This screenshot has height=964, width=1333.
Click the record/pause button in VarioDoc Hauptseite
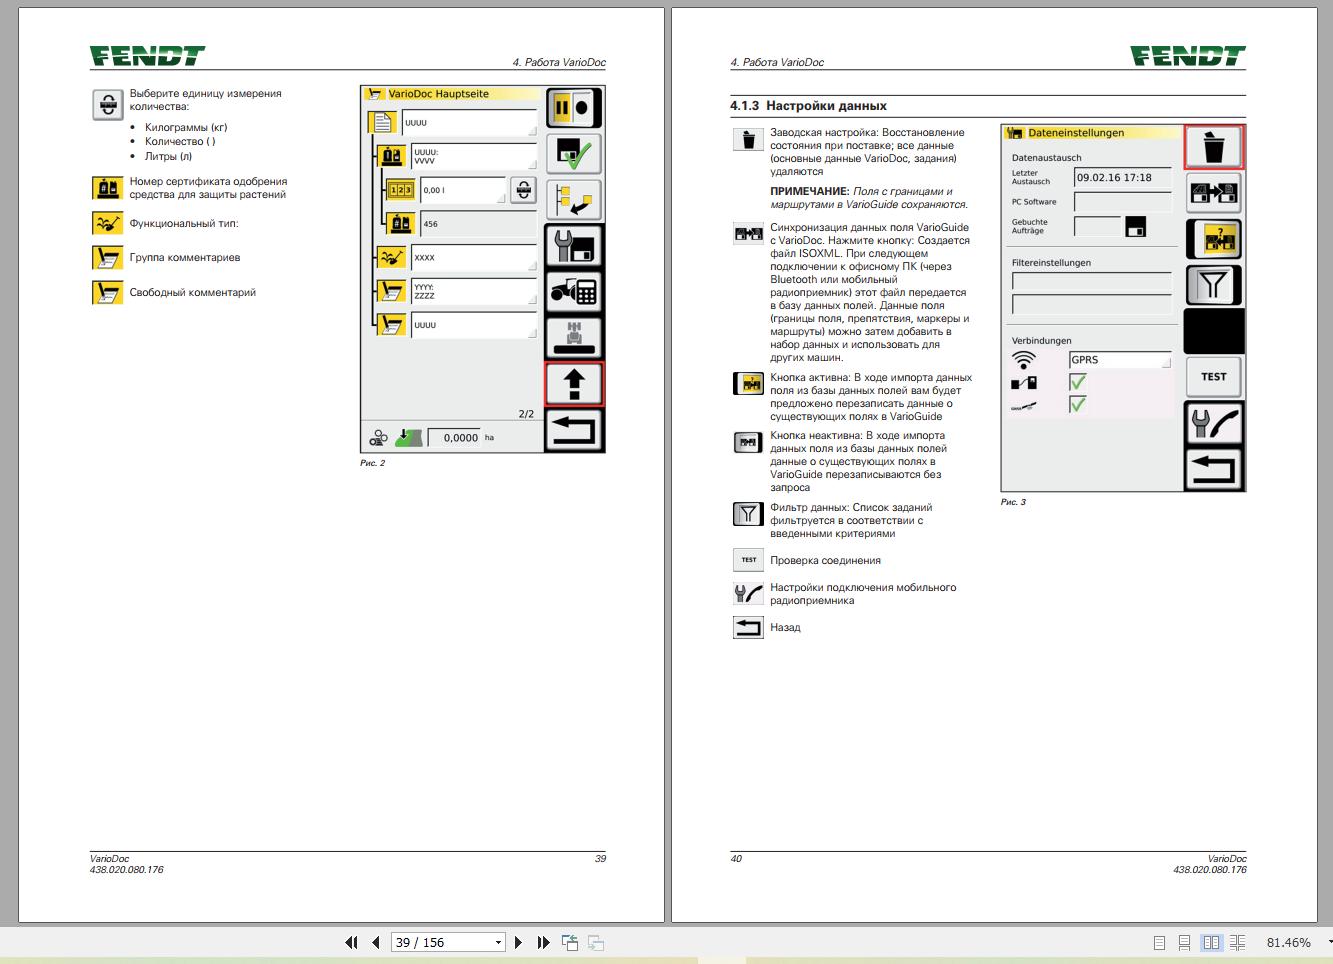click(x=574, y=109)
